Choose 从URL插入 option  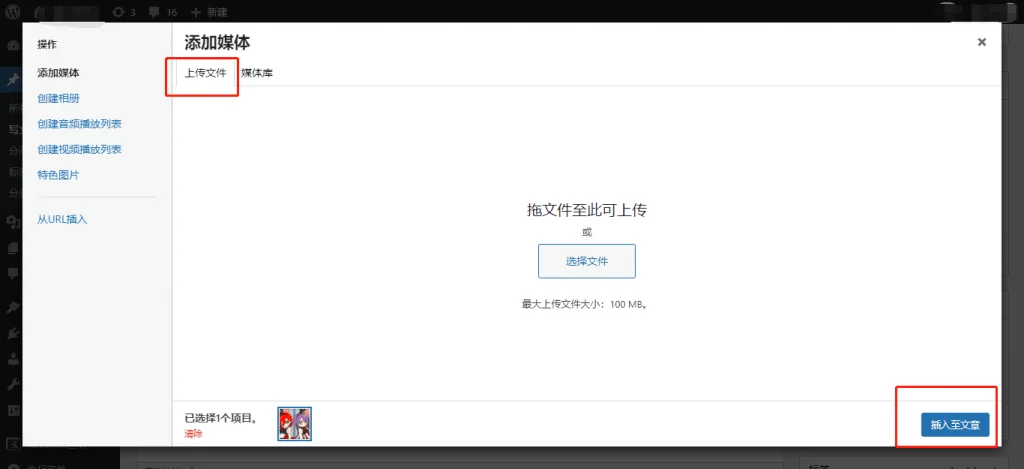point(62,219)
